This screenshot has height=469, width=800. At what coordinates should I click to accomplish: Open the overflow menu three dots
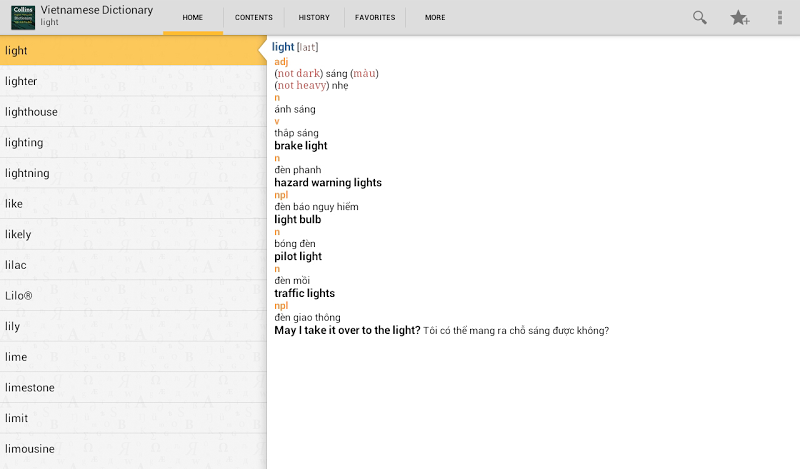(780, 17)
